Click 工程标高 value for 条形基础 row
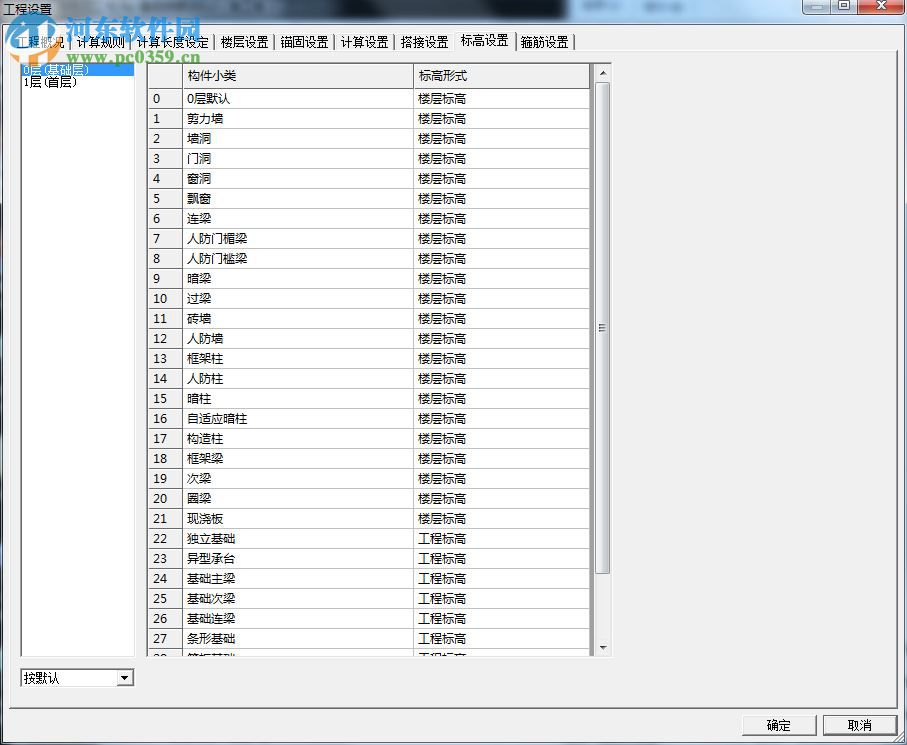 click(x=502, y=639)
